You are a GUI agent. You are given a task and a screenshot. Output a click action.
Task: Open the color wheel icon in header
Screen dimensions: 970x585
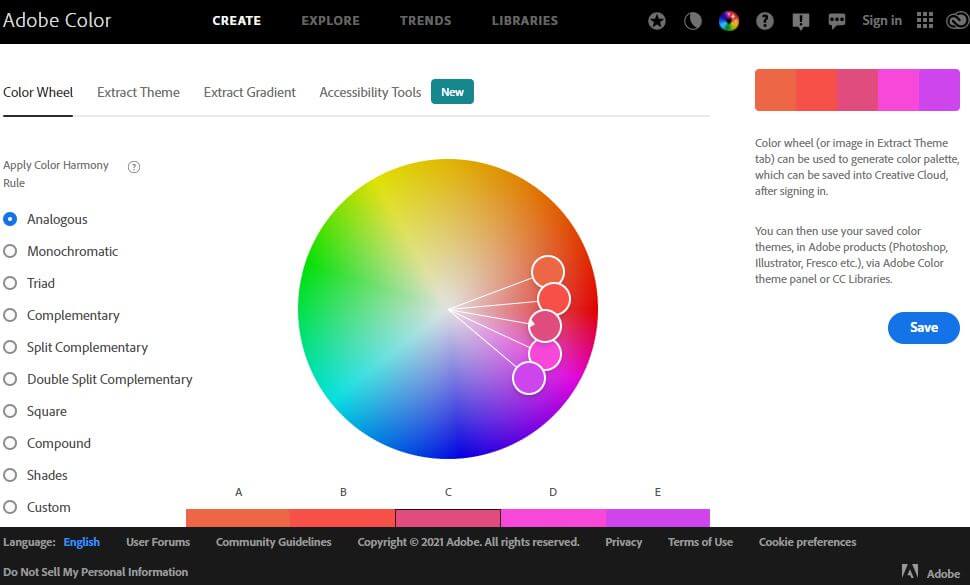pyautogui.click(x=729, y=21)
